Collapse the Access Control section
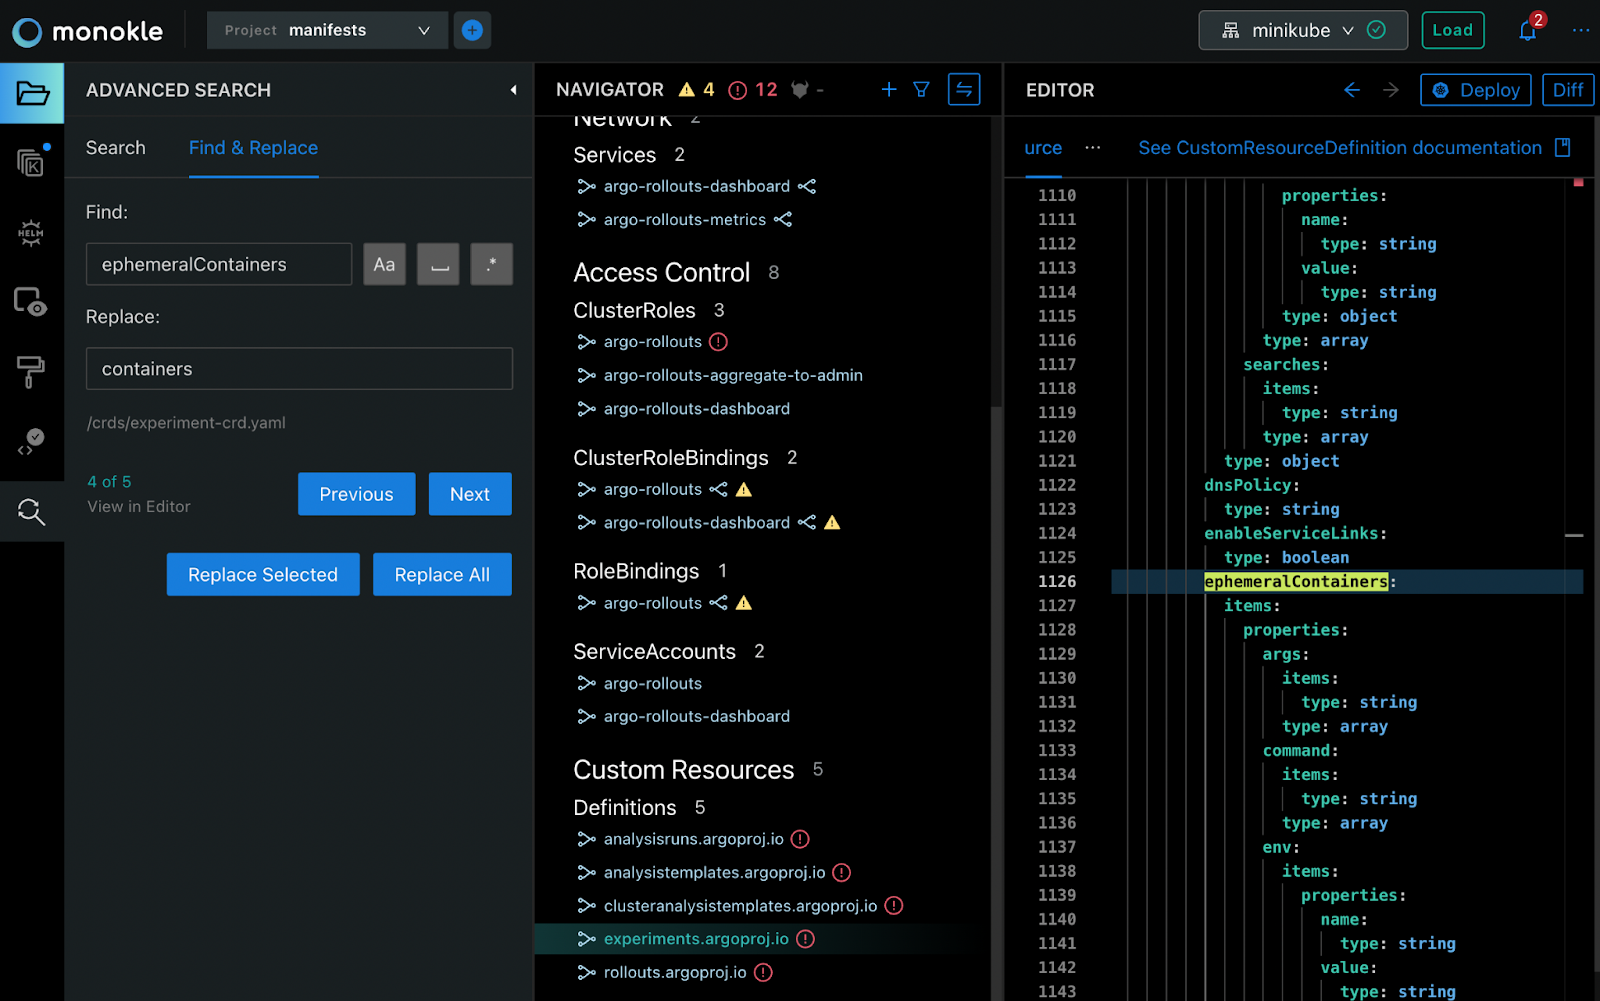This screenshot has height=1001, width=1600. (x=662, y=273)
